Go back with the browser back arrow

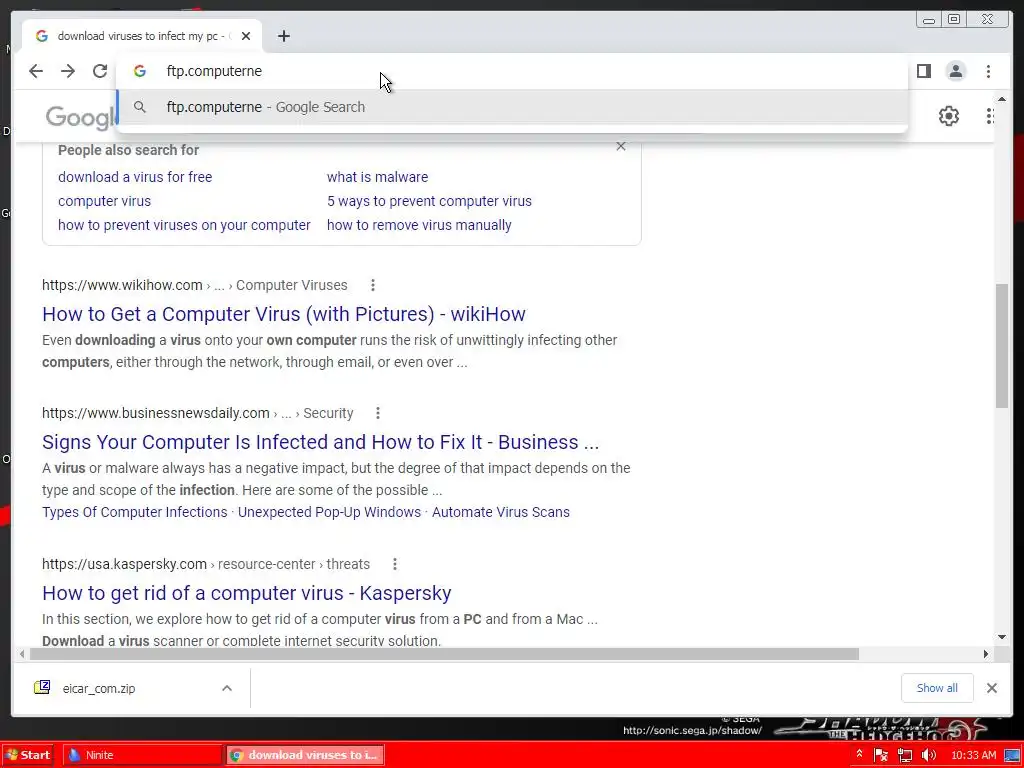click(36, 71)
